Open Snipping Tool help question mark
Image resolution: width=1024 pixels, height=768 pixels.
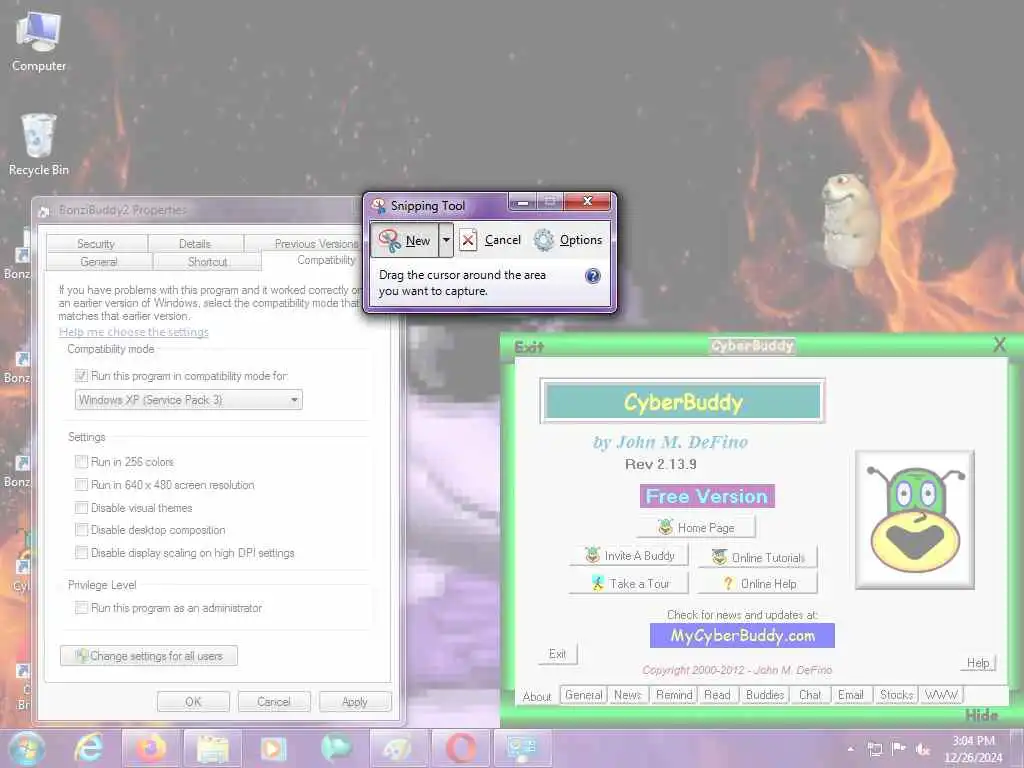coord(592,276)
